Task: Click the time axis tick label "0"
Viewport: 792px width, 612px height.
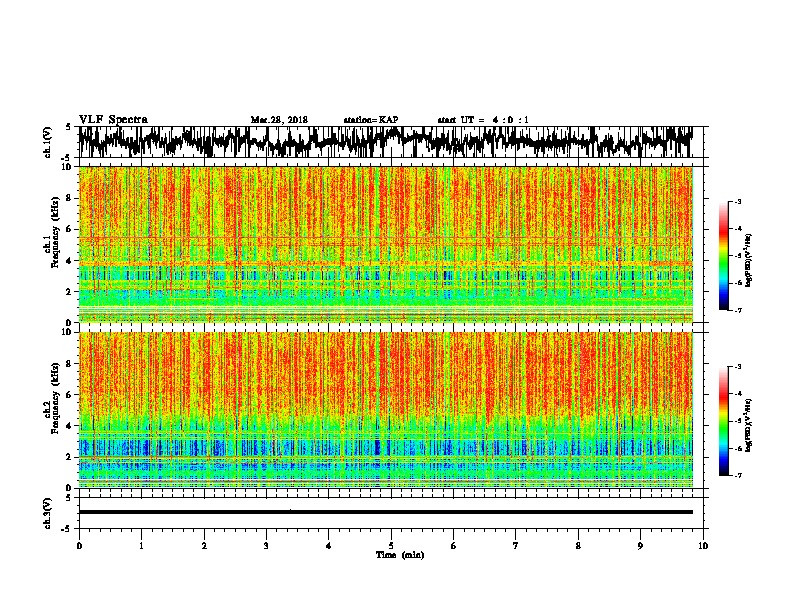Action: coord(79,546)
